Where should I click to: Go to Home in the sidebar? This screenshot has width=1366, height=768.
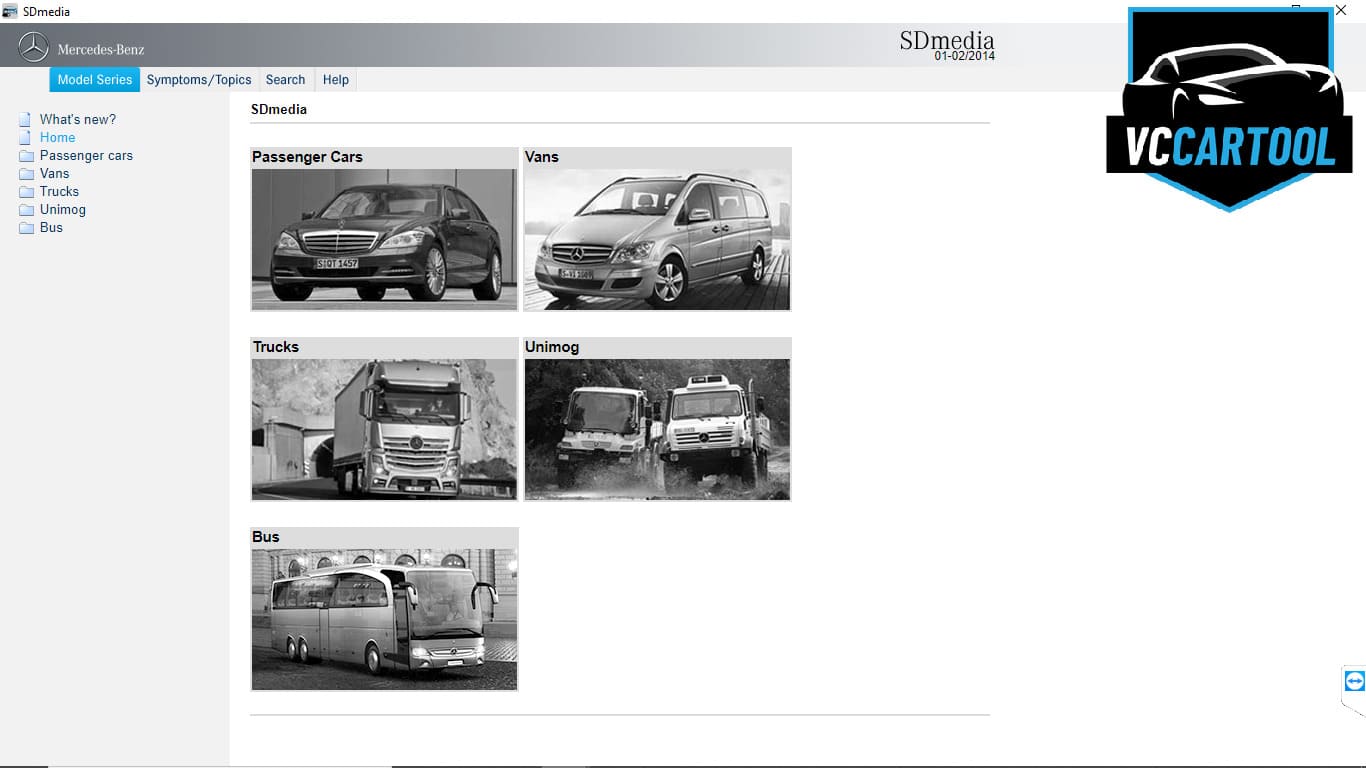58,138
